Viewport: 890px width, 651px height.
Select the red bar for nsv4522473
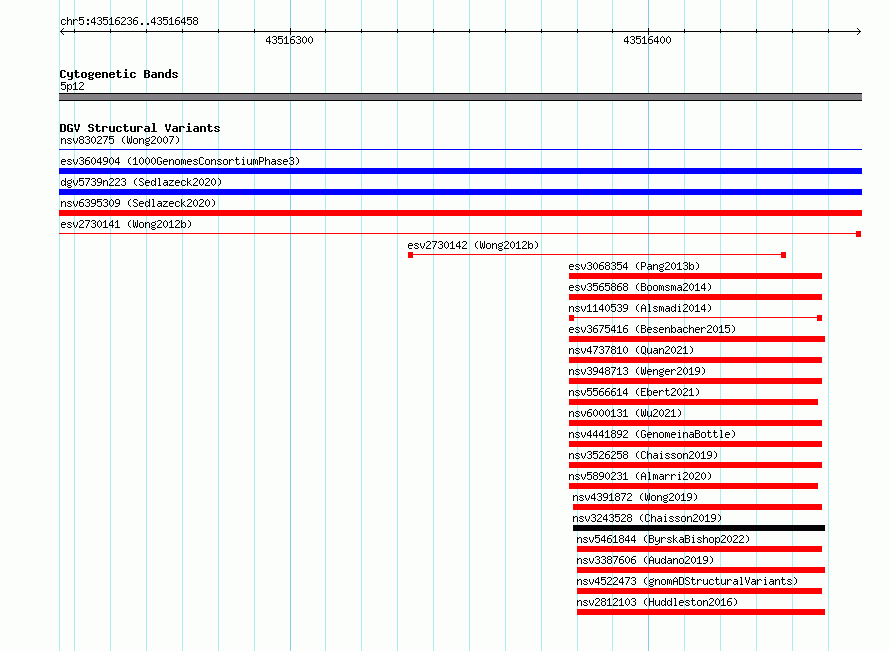coord(699,591)
